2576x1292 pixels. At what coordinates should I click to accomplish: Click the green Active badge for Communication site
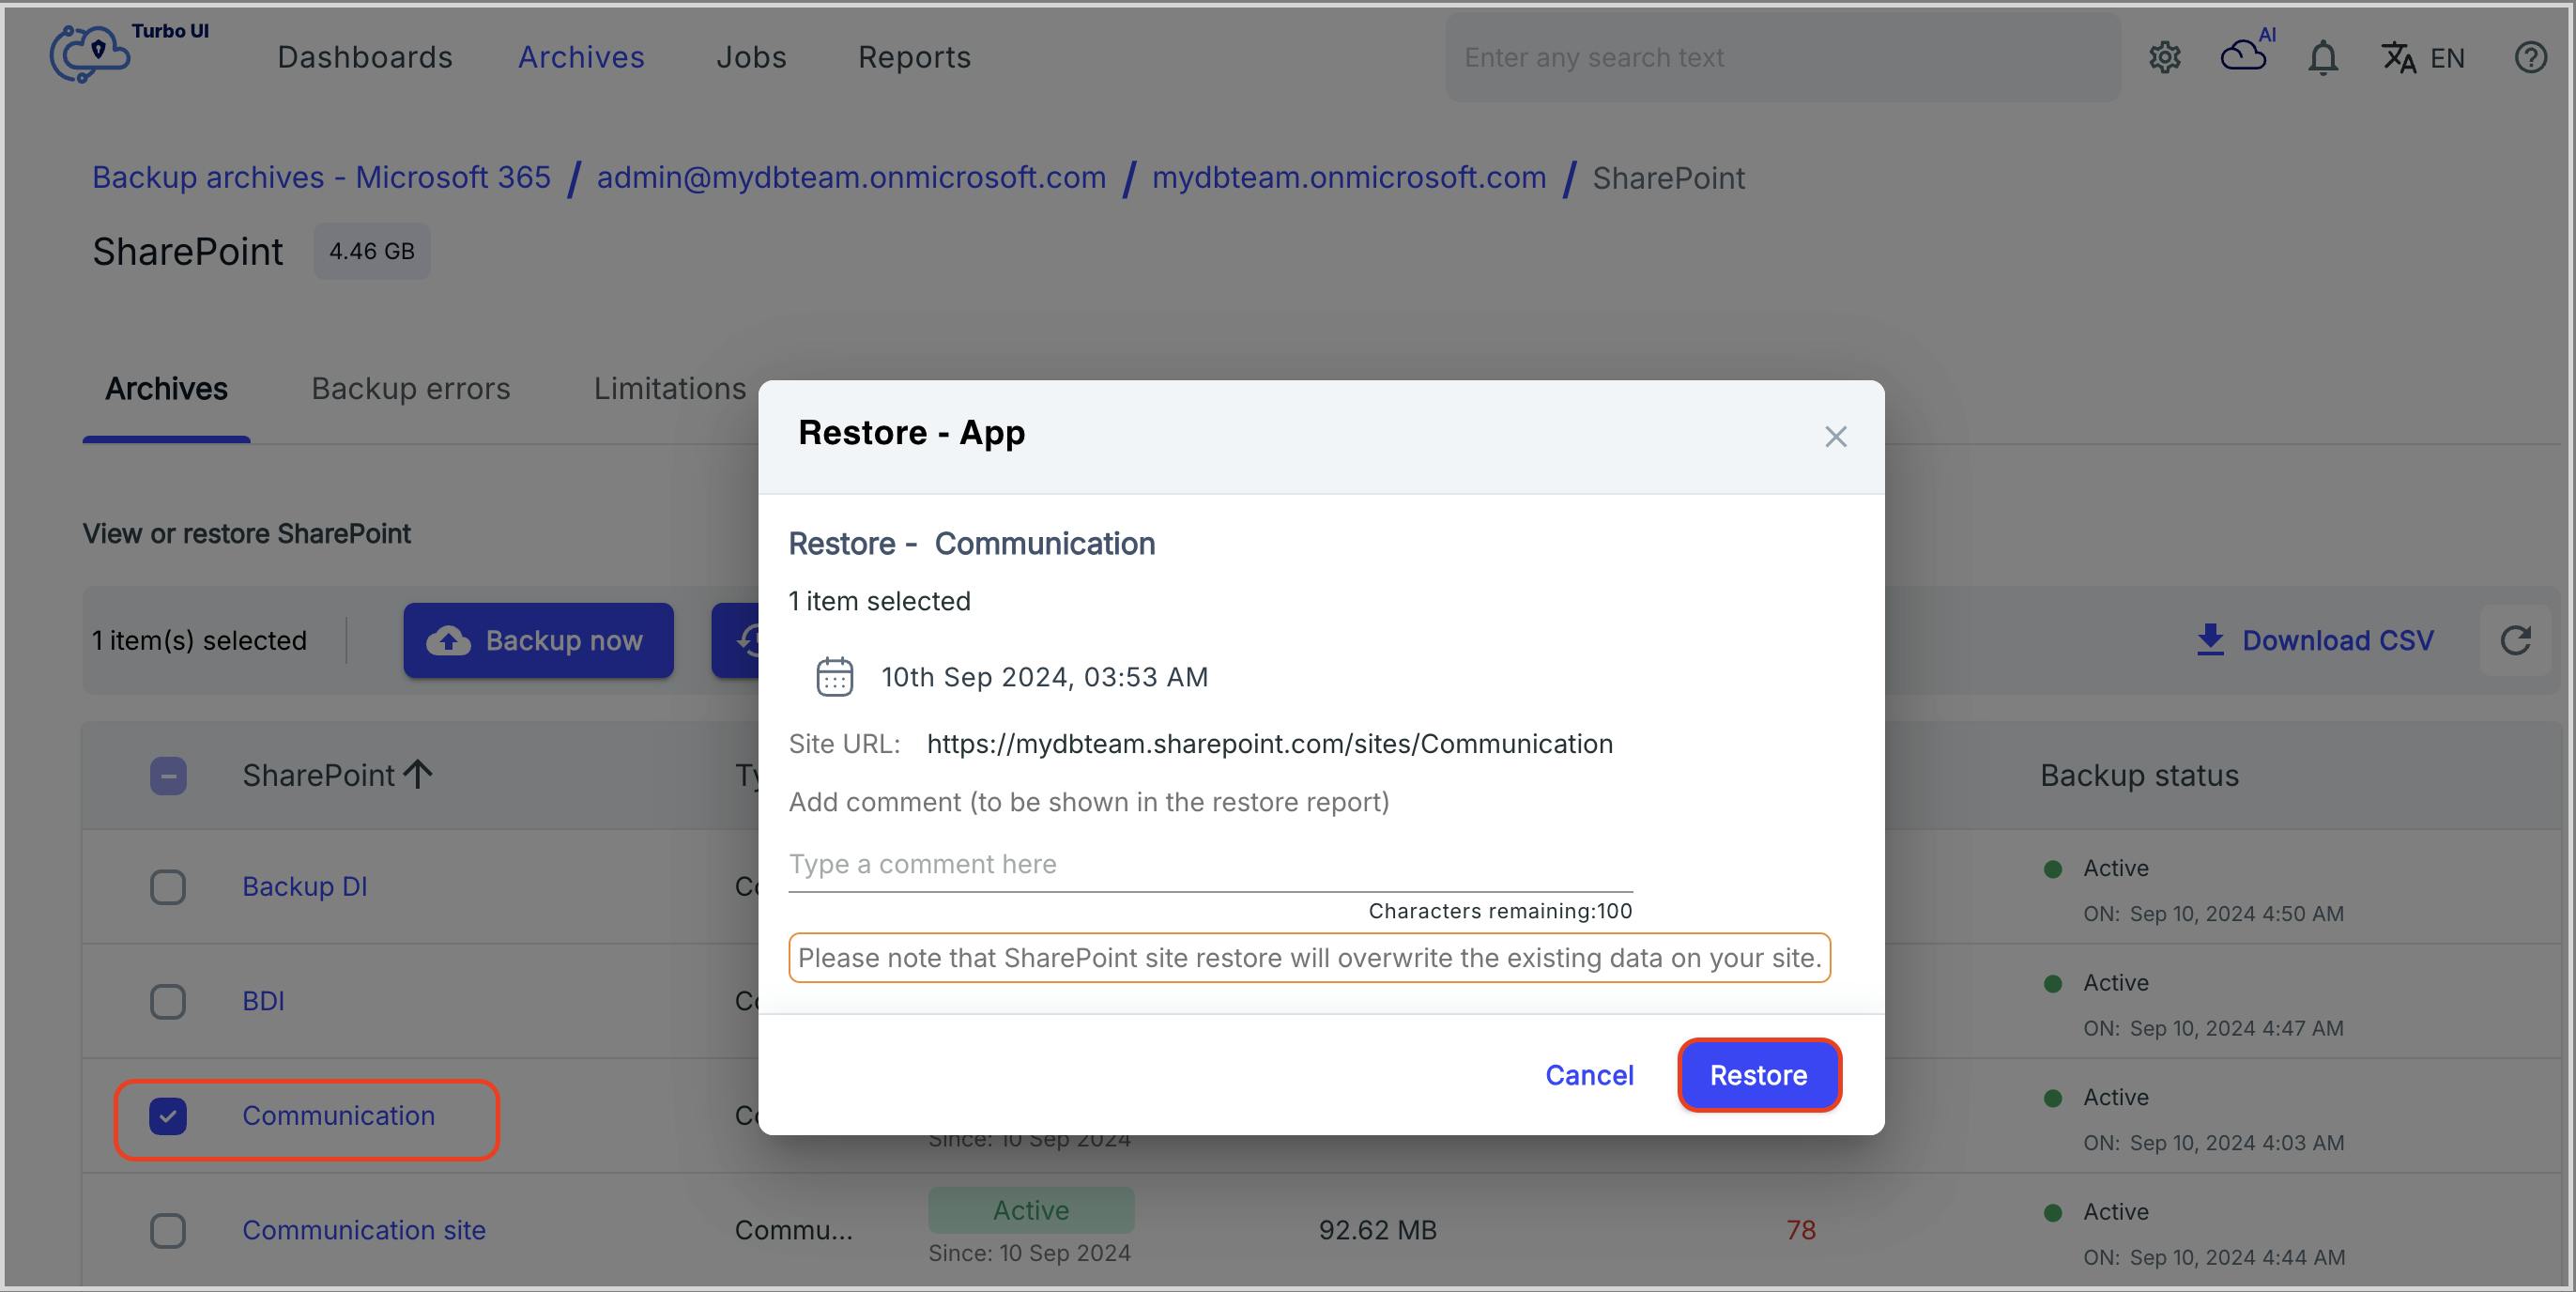coord(1031,1210)
